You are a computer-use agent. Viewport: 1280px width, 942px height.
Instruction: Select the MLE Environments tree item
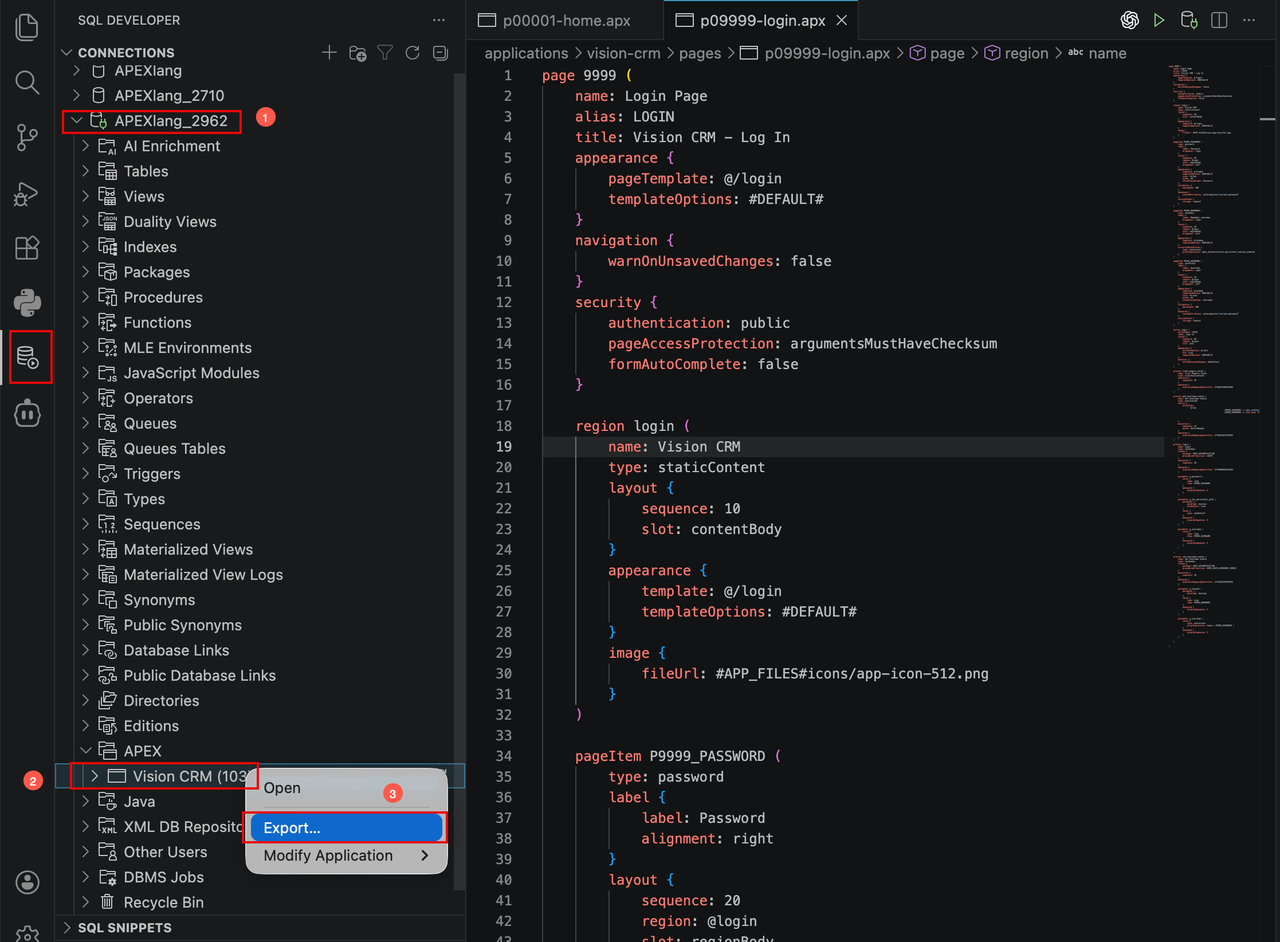(188, 348)
